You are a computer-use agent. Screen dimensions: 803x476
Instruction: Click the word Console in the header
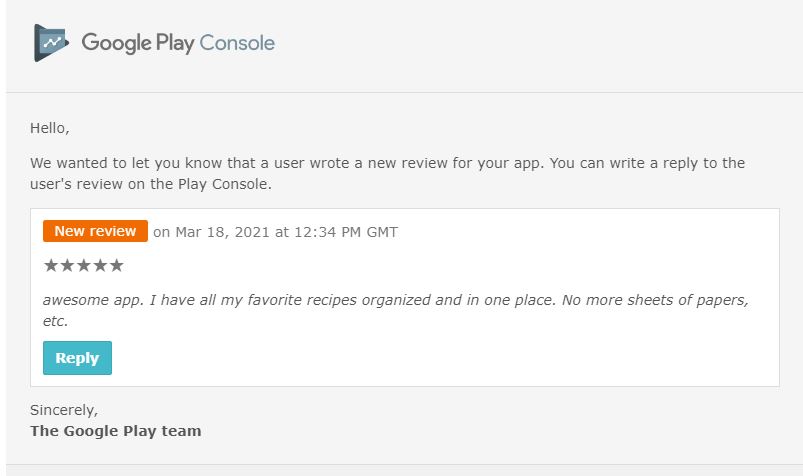(x=237, y=43)
